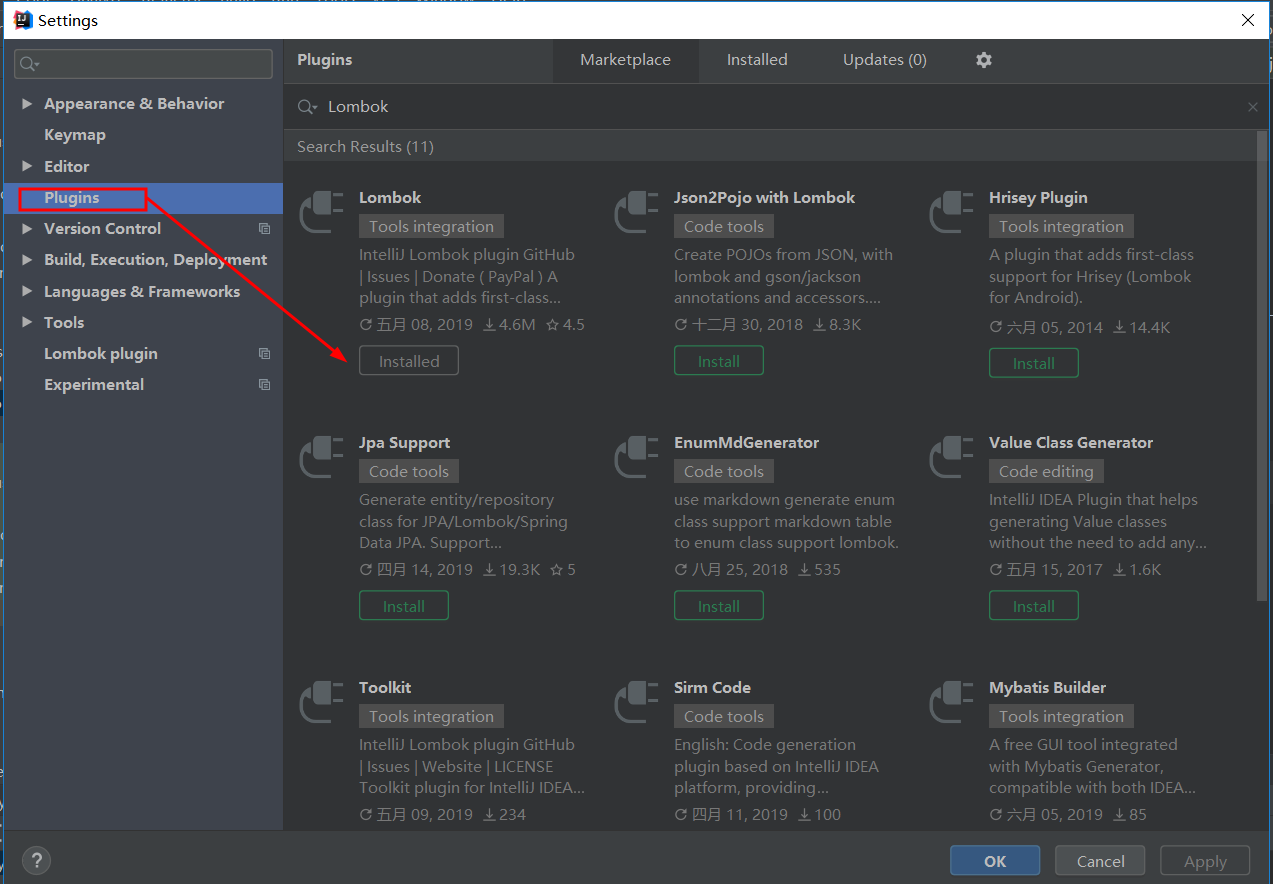Install the Value Class Generator plugin
The image size is (1273, 884).
(x=1034, y=606)
